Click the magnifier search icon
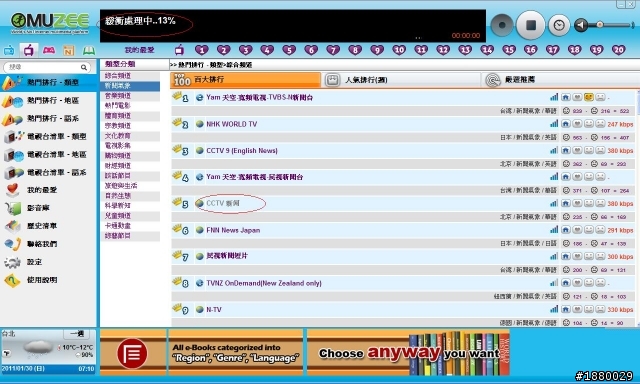This screenshot has height=384, width=640. pos(84,67)
